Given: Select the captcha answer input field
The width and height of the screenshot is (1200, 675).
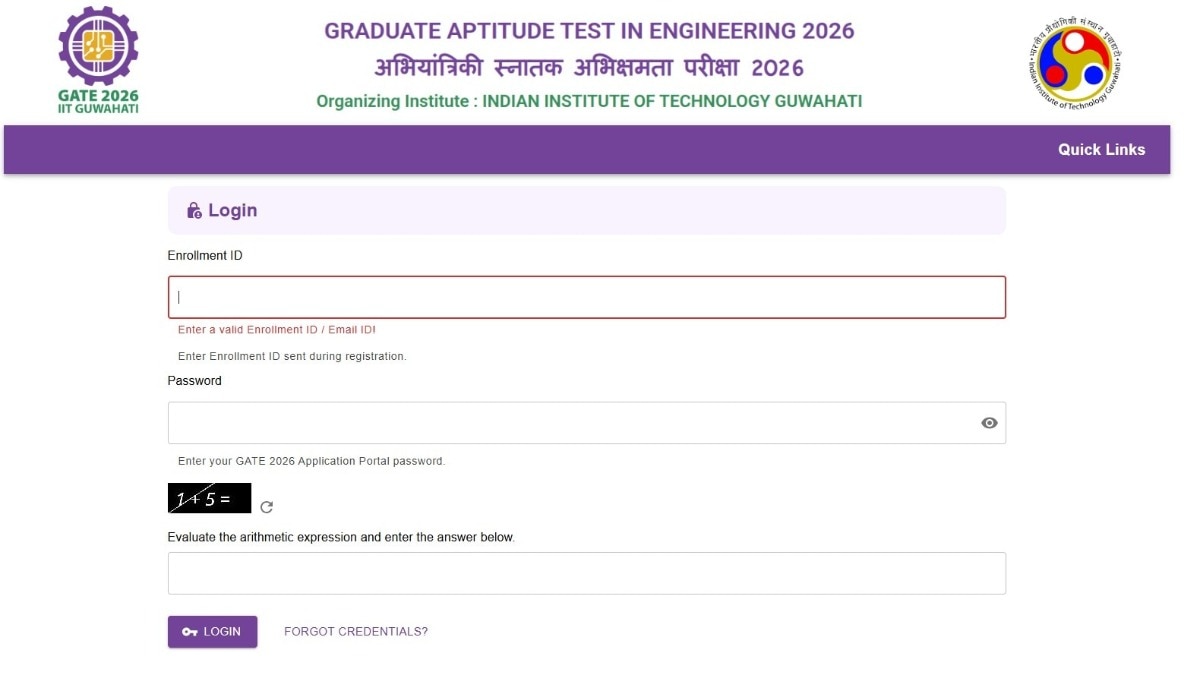Looking at the screenshot, I should pos(587,572).
